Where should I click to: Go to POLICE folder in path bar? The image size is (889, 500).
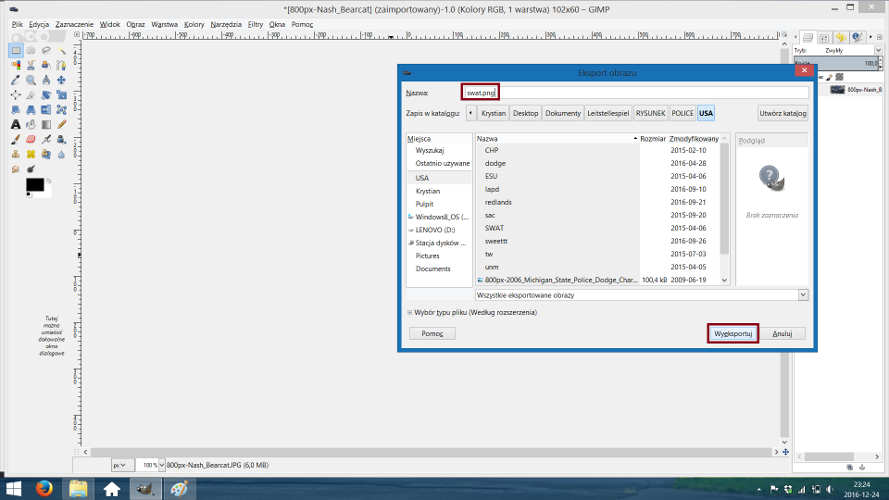click(x=682, y=113)
